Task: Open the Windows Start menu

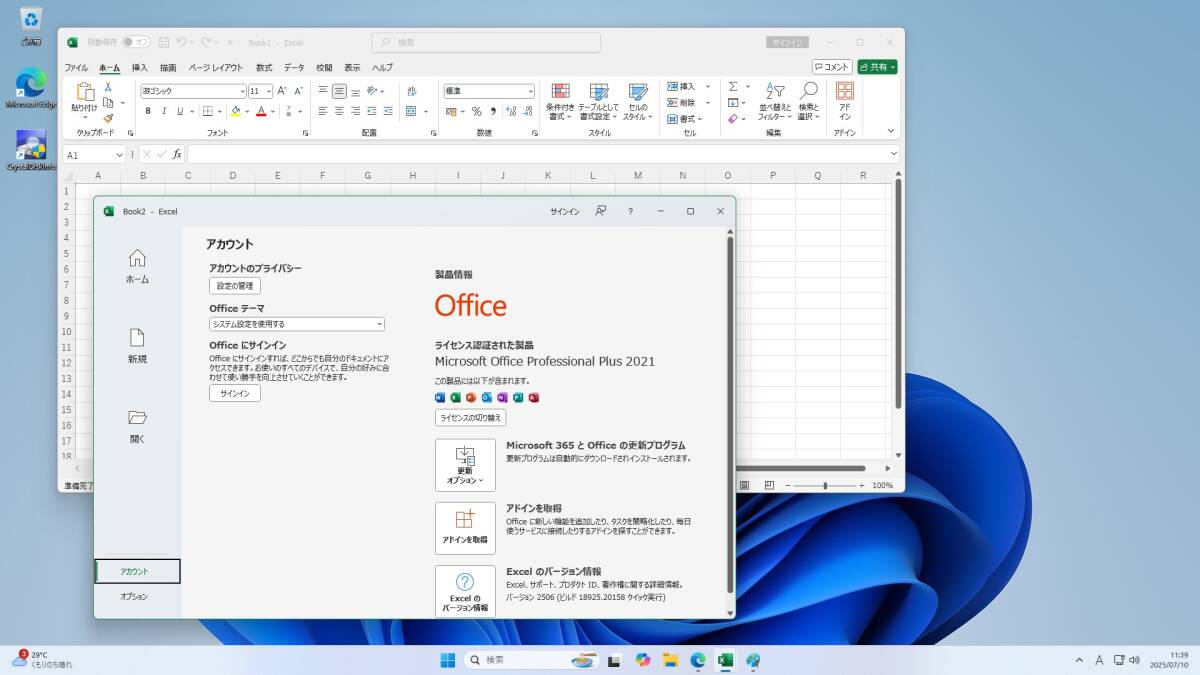Action: (x=448, y=660)
